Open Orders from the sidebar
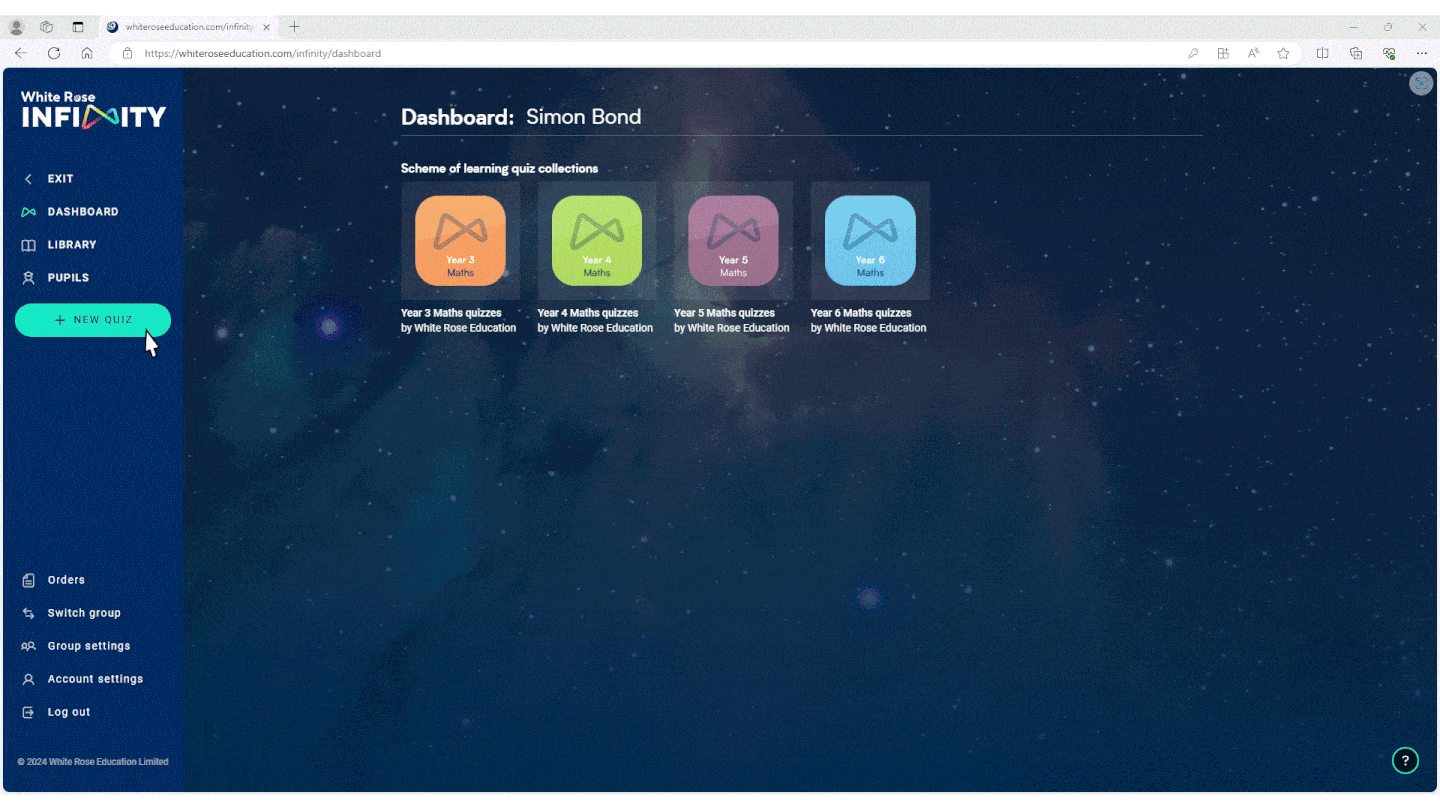Image resolution: width=1440 pixels, height=810 pixels. pos(66,580)
